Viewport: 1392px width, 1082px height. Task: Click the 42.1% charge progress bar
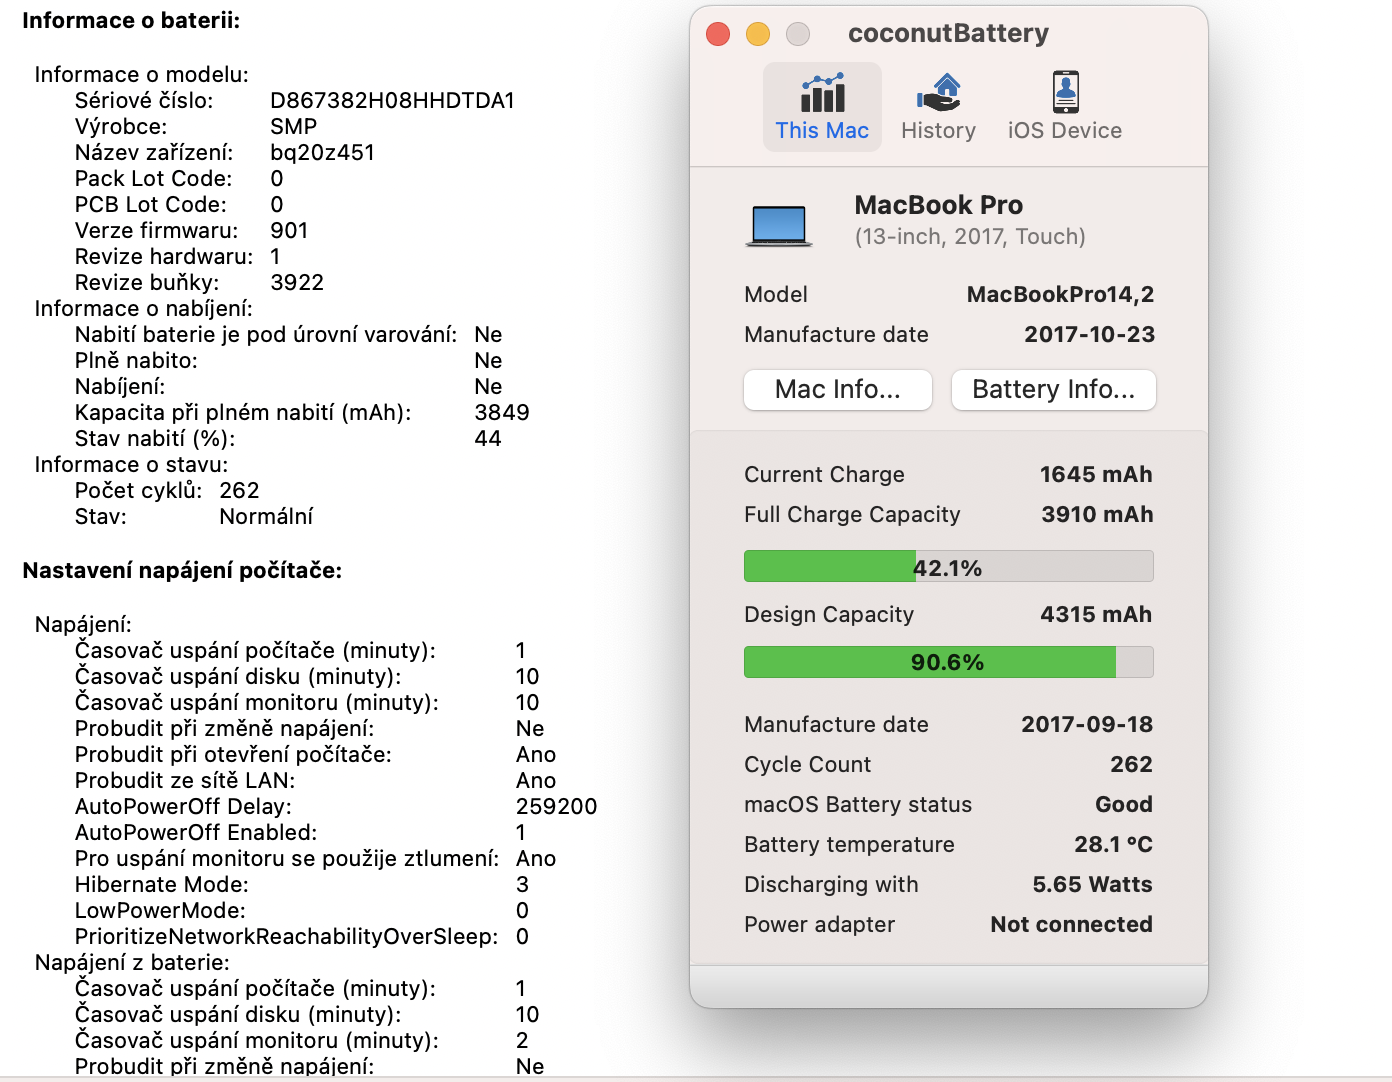coord(948,567)
